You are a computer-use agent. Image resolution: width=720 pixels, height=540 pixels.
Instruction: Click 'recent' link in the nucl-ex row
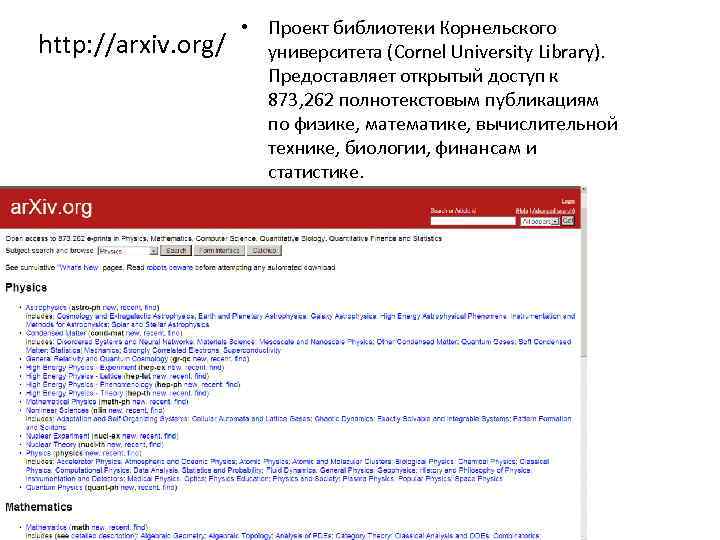point(150,436)
